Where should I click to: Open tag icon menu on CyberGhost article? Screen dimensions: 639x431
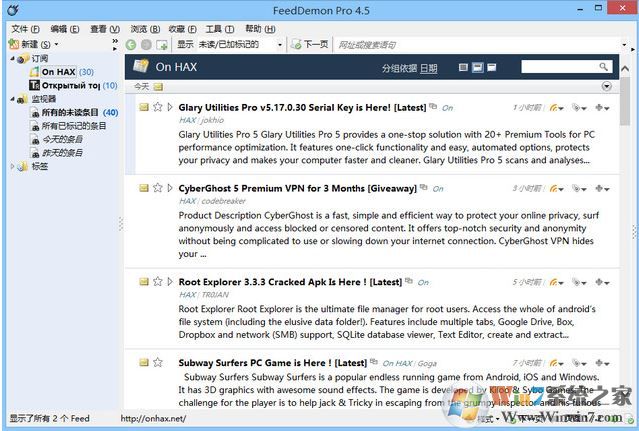point(579,187)
